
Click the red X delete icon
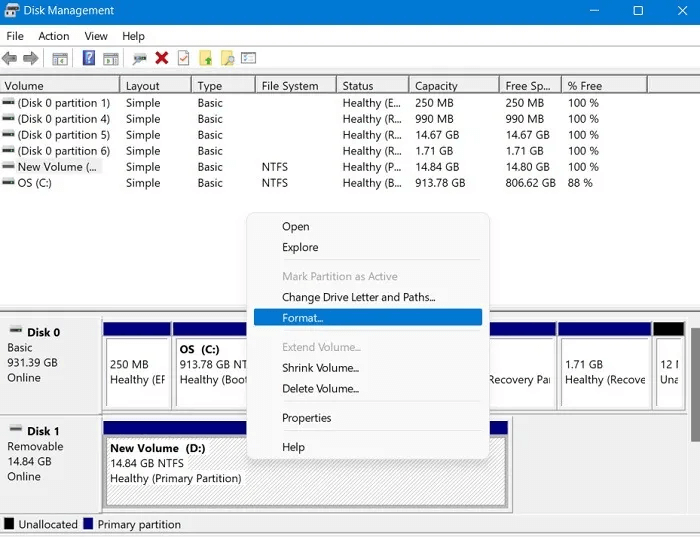coord(162,58)
